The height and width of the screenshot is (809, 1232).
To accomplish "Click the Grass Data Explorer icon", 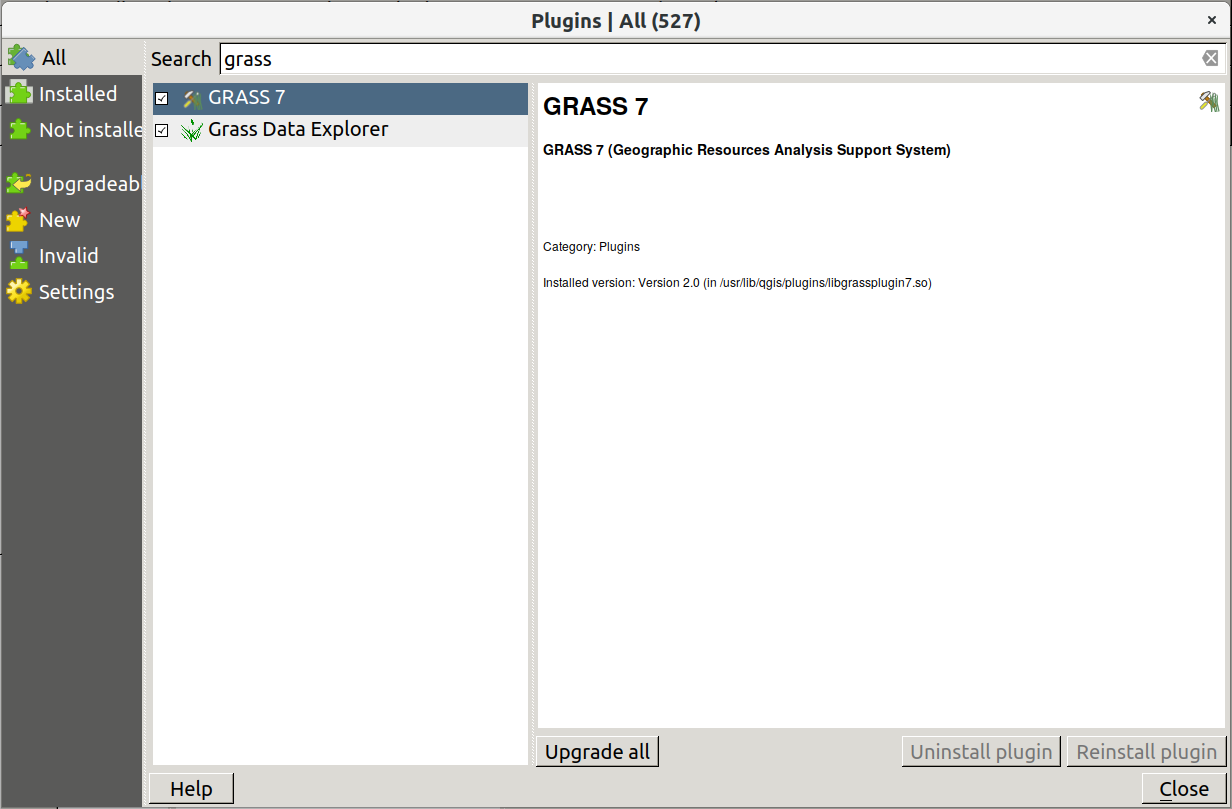I will pos(192,130).
